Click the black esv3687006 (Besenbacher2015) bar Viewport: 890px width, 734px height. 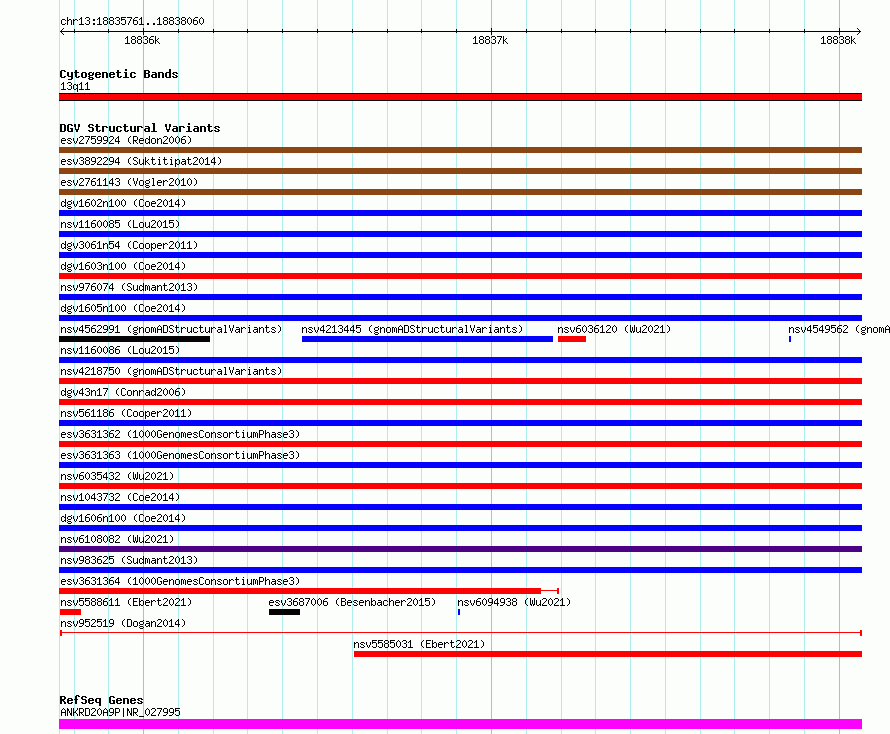284,612
